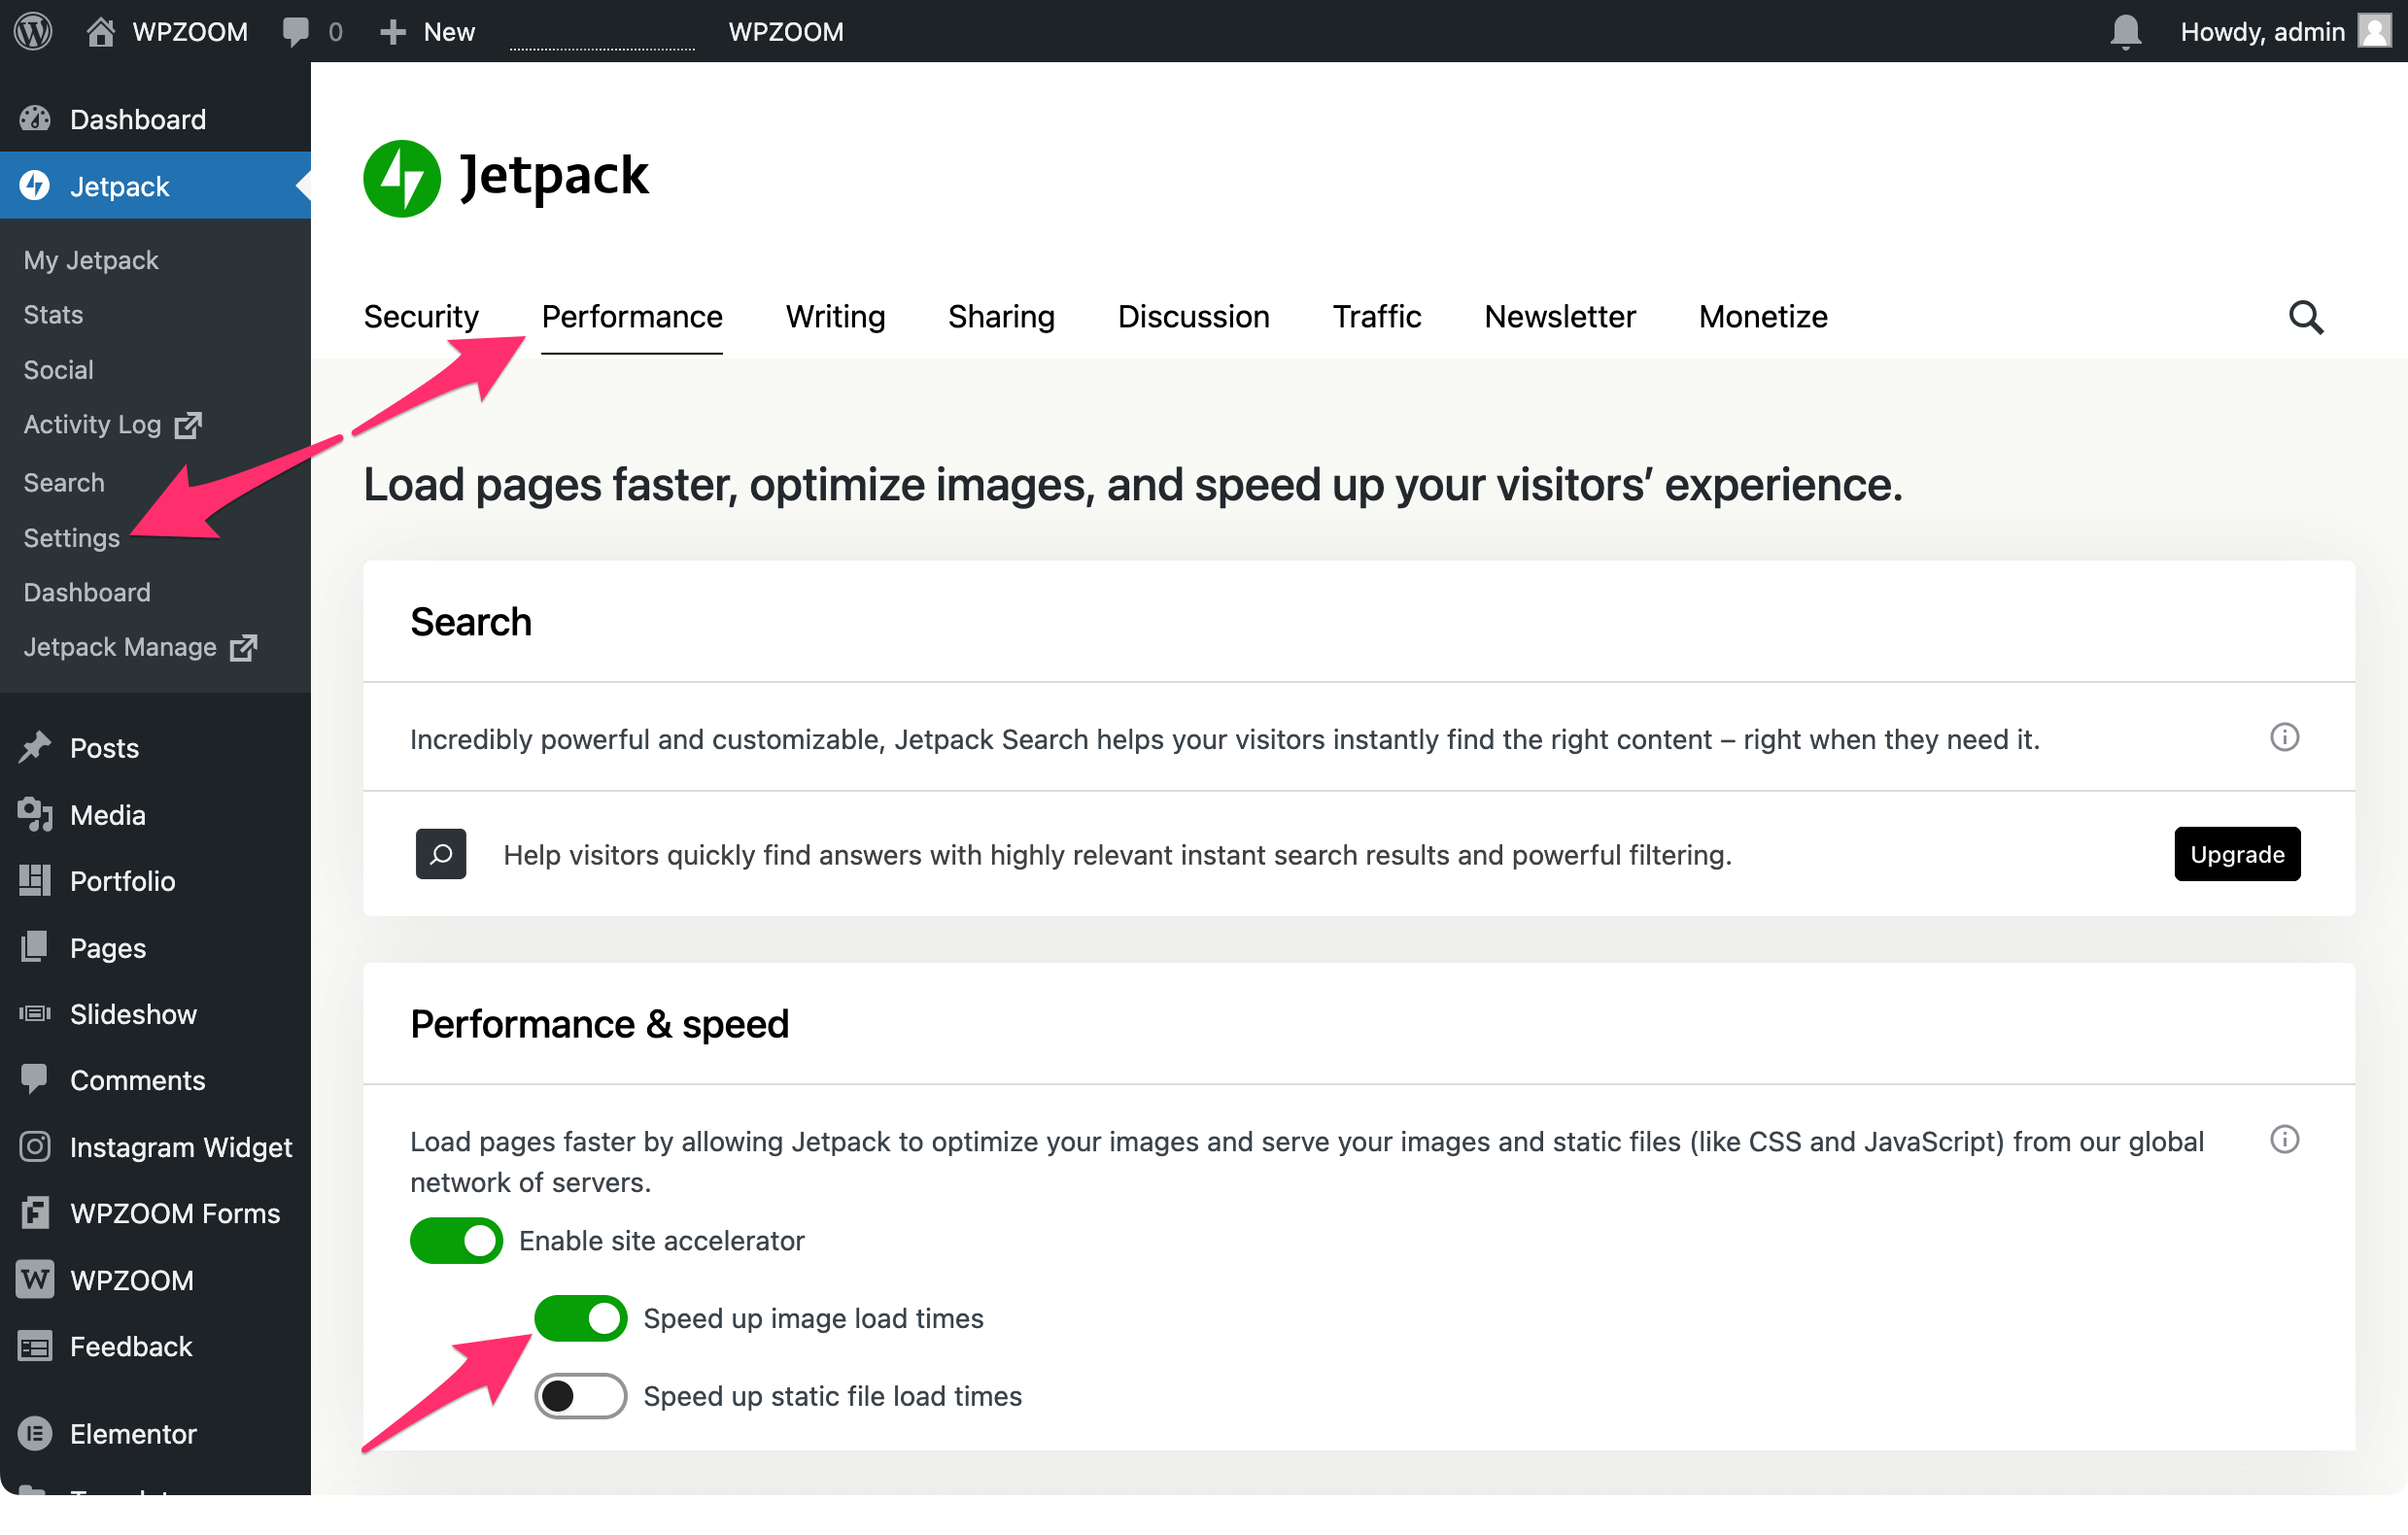The height and width of the screenshot is (1535, 2408).
Task: Open the Newsletter tab
Action: [1559, 317]
